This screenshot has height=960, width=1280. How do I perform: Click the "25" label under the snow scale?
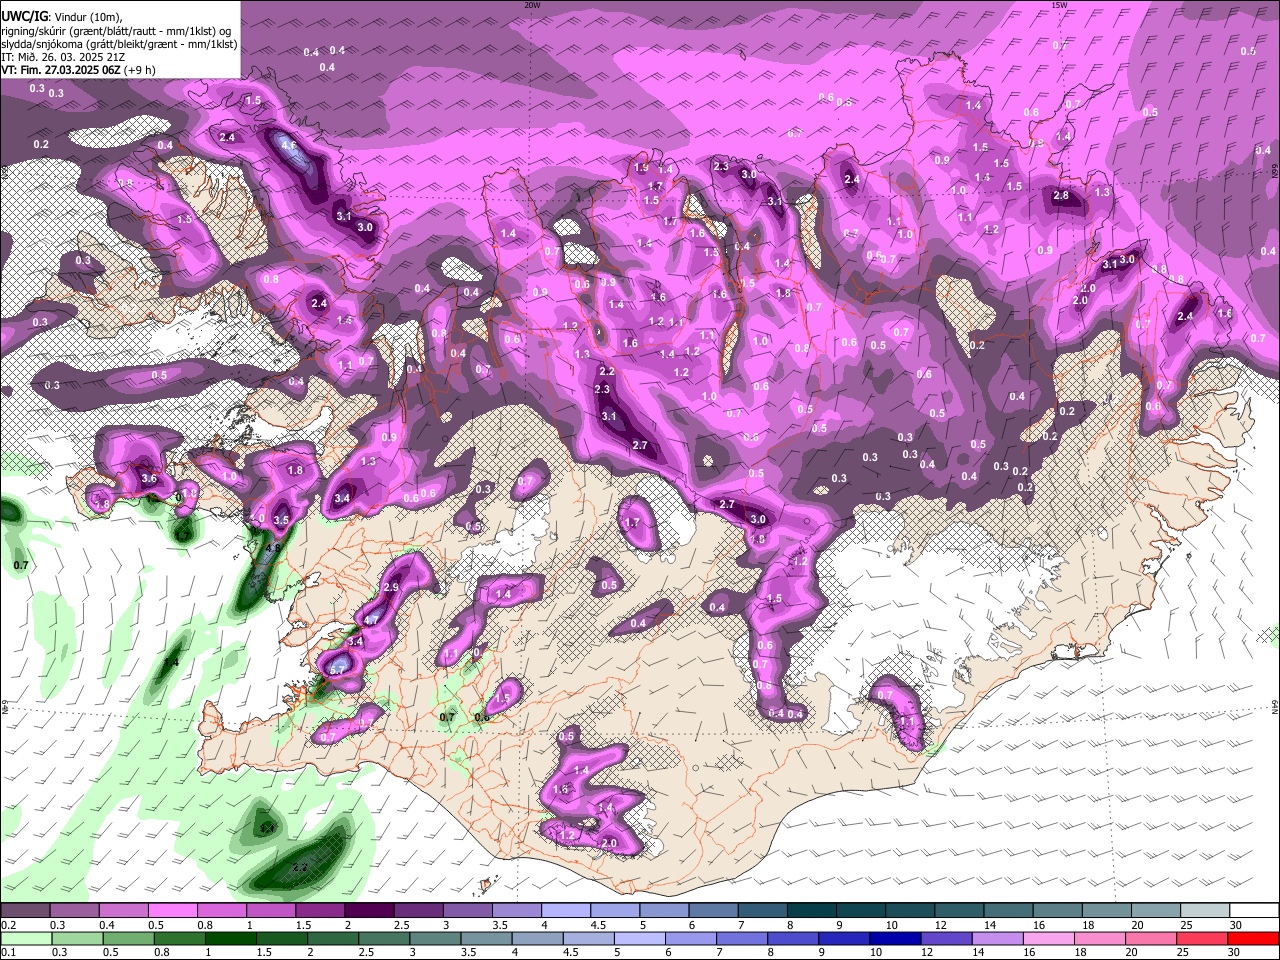(x=1186, y=925)
